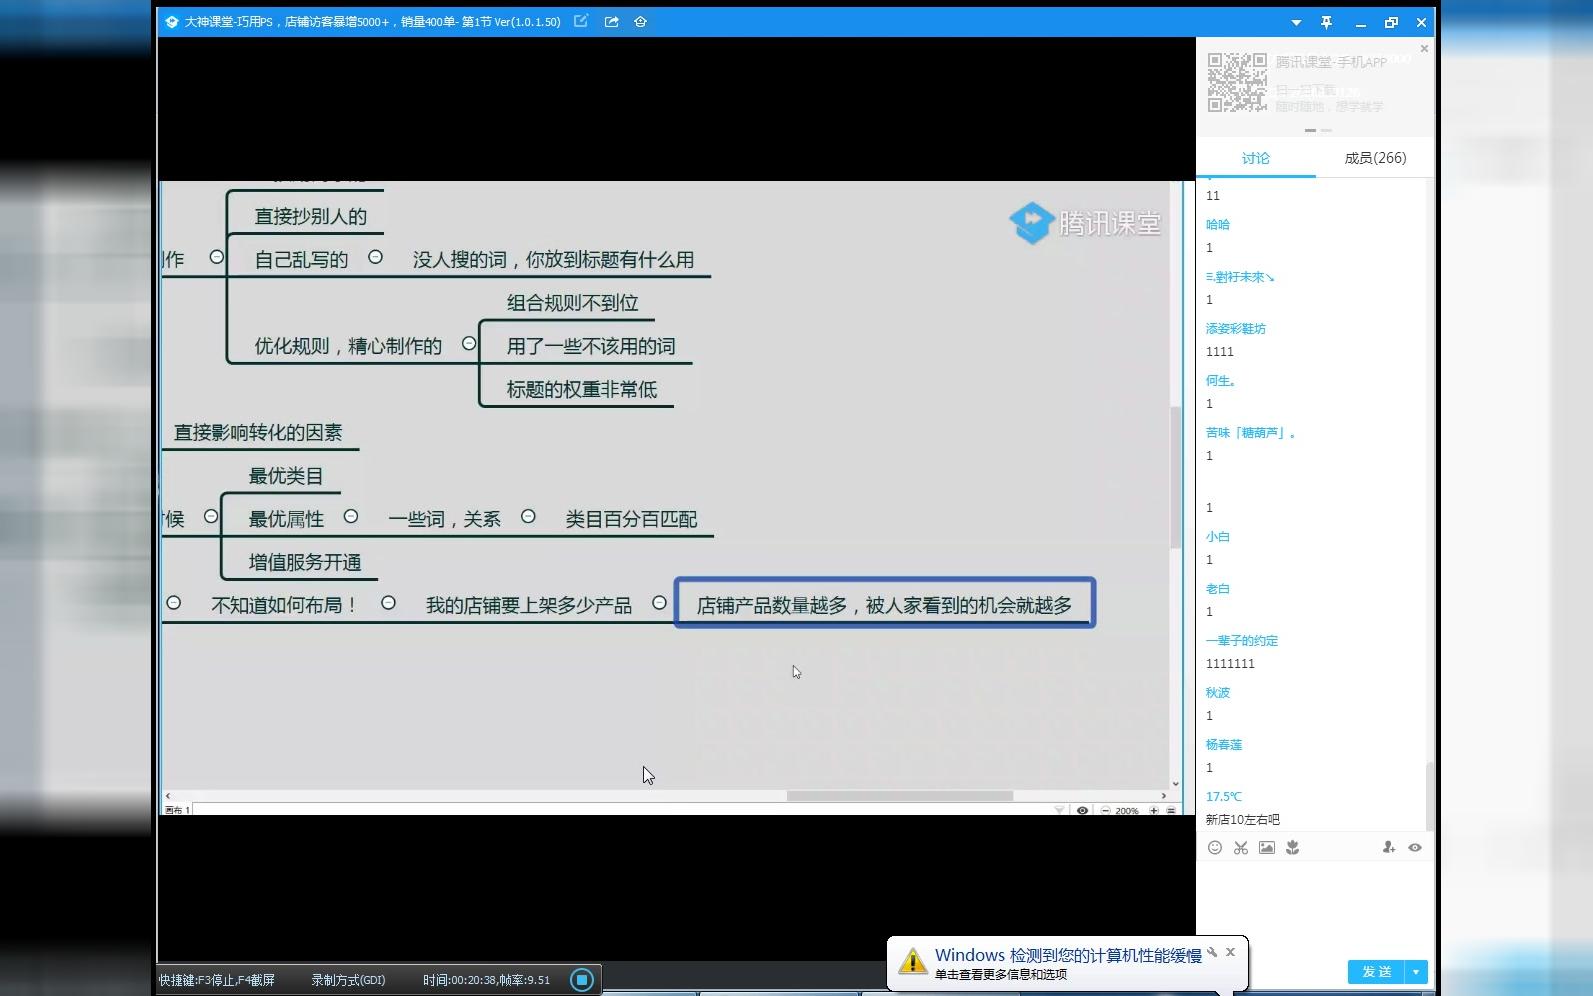Image resolution: width=1593 pixels, height=996 pixels.
Task: Click the Tencent Classroom logo in title bar
Action: [171, 21]
